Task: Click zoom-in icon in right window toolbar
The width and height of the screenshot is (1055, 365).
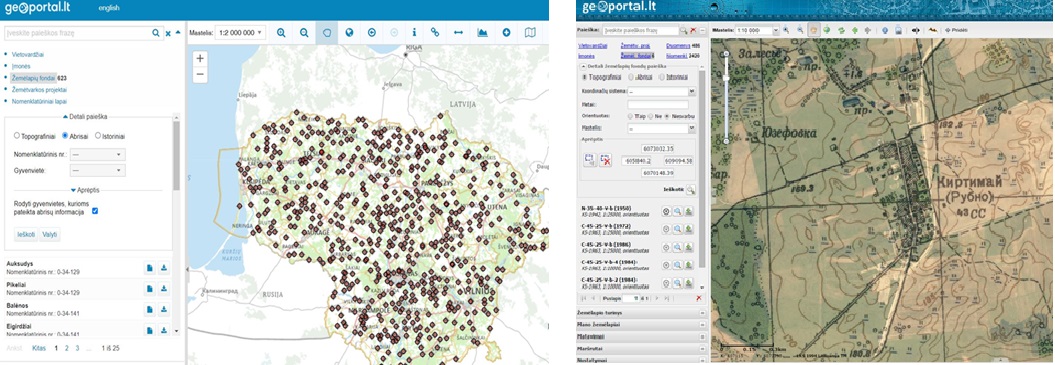Action: click(785, 30)
